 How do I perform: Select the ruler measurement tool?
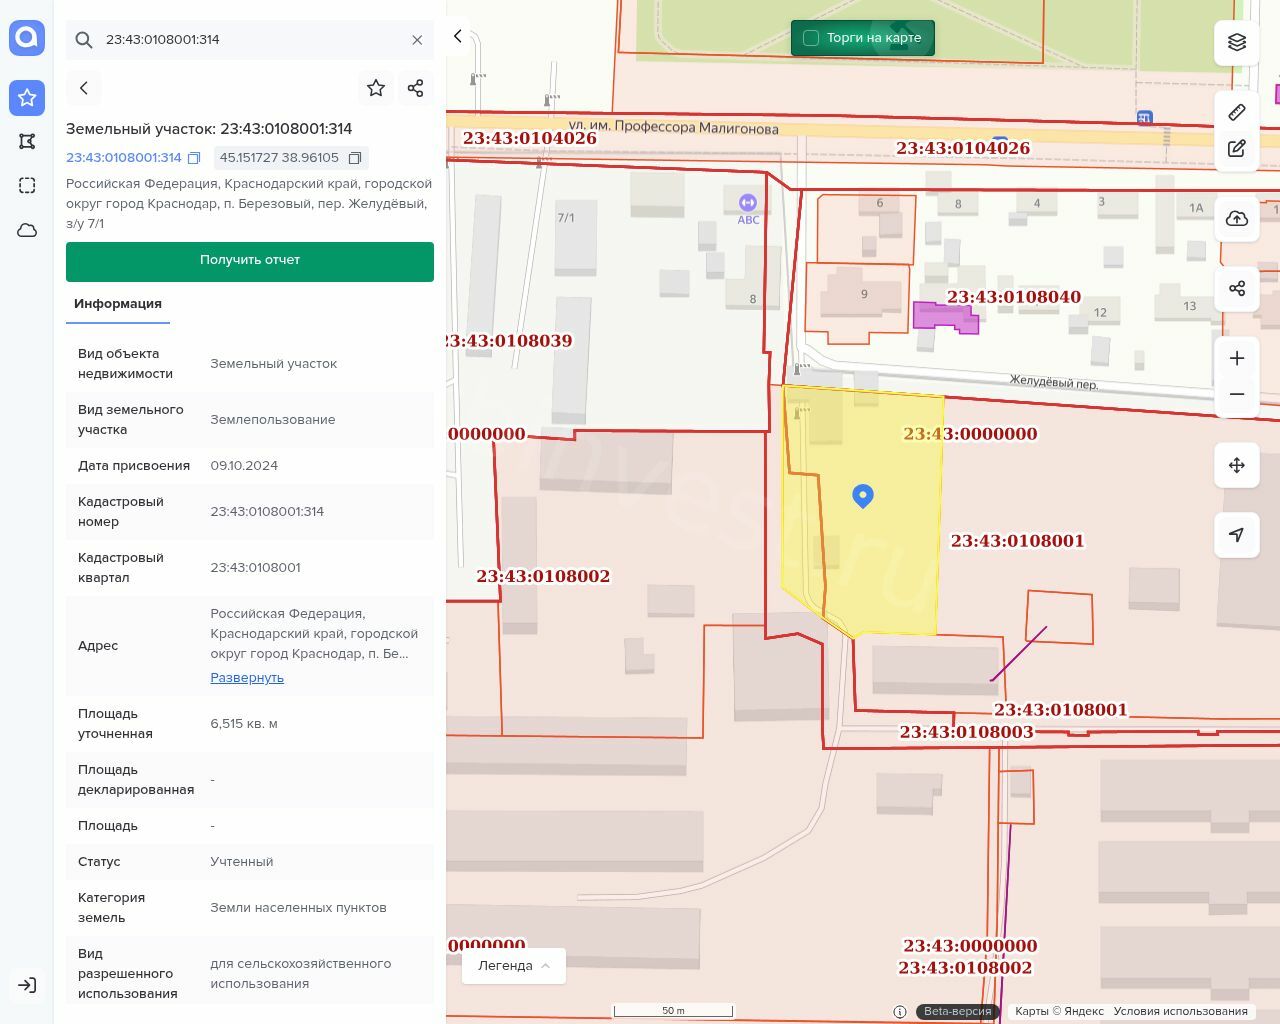click(1237, 112)
